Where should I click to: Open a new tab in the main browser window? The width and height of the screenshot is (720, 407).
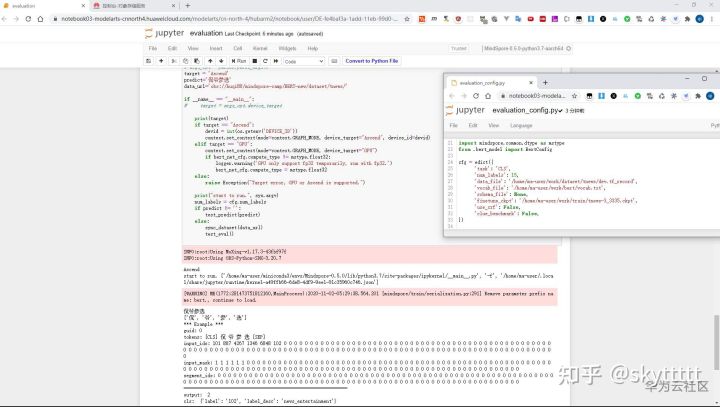[x=187, y=6]
